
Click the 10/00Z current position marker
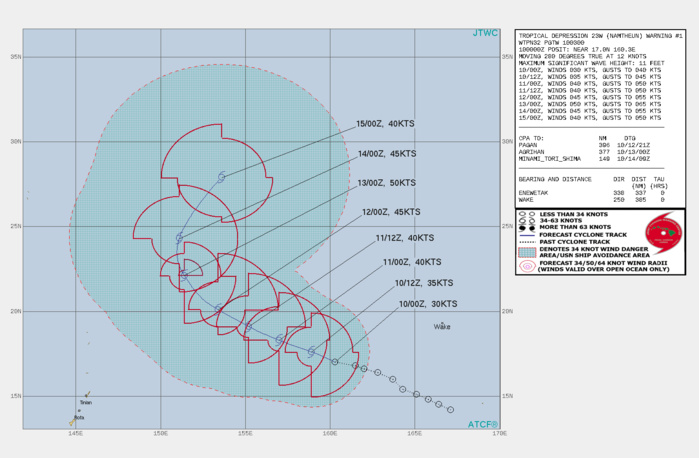335,362
